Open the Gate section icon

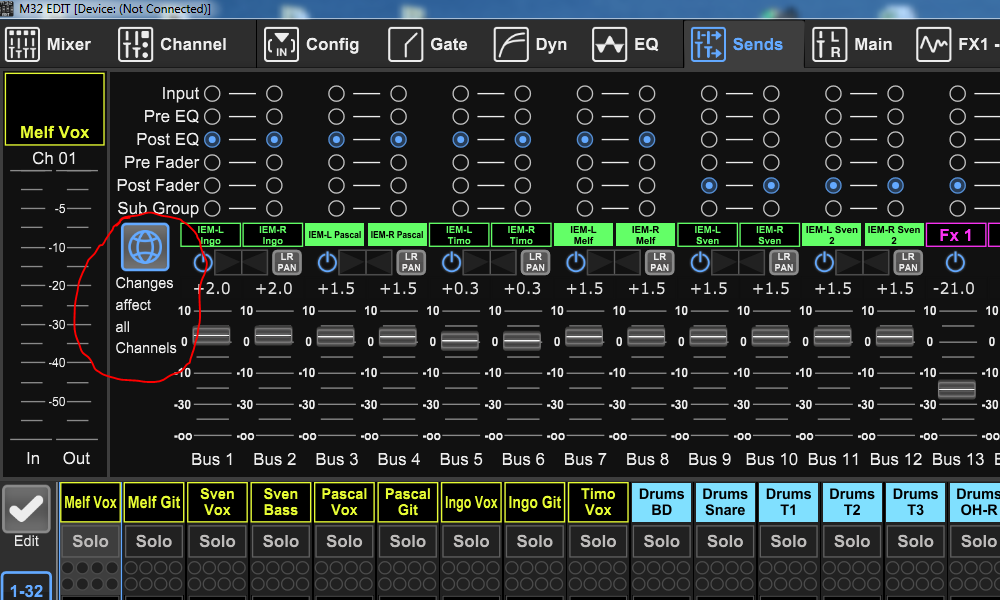pos(405,44)
